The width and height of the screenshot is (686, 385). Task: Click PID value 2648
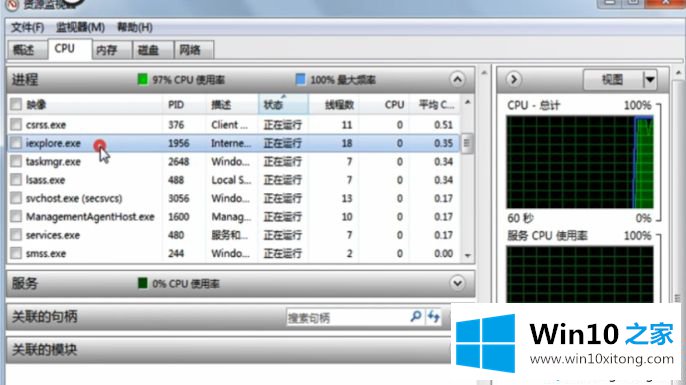(x=178, y=162)
